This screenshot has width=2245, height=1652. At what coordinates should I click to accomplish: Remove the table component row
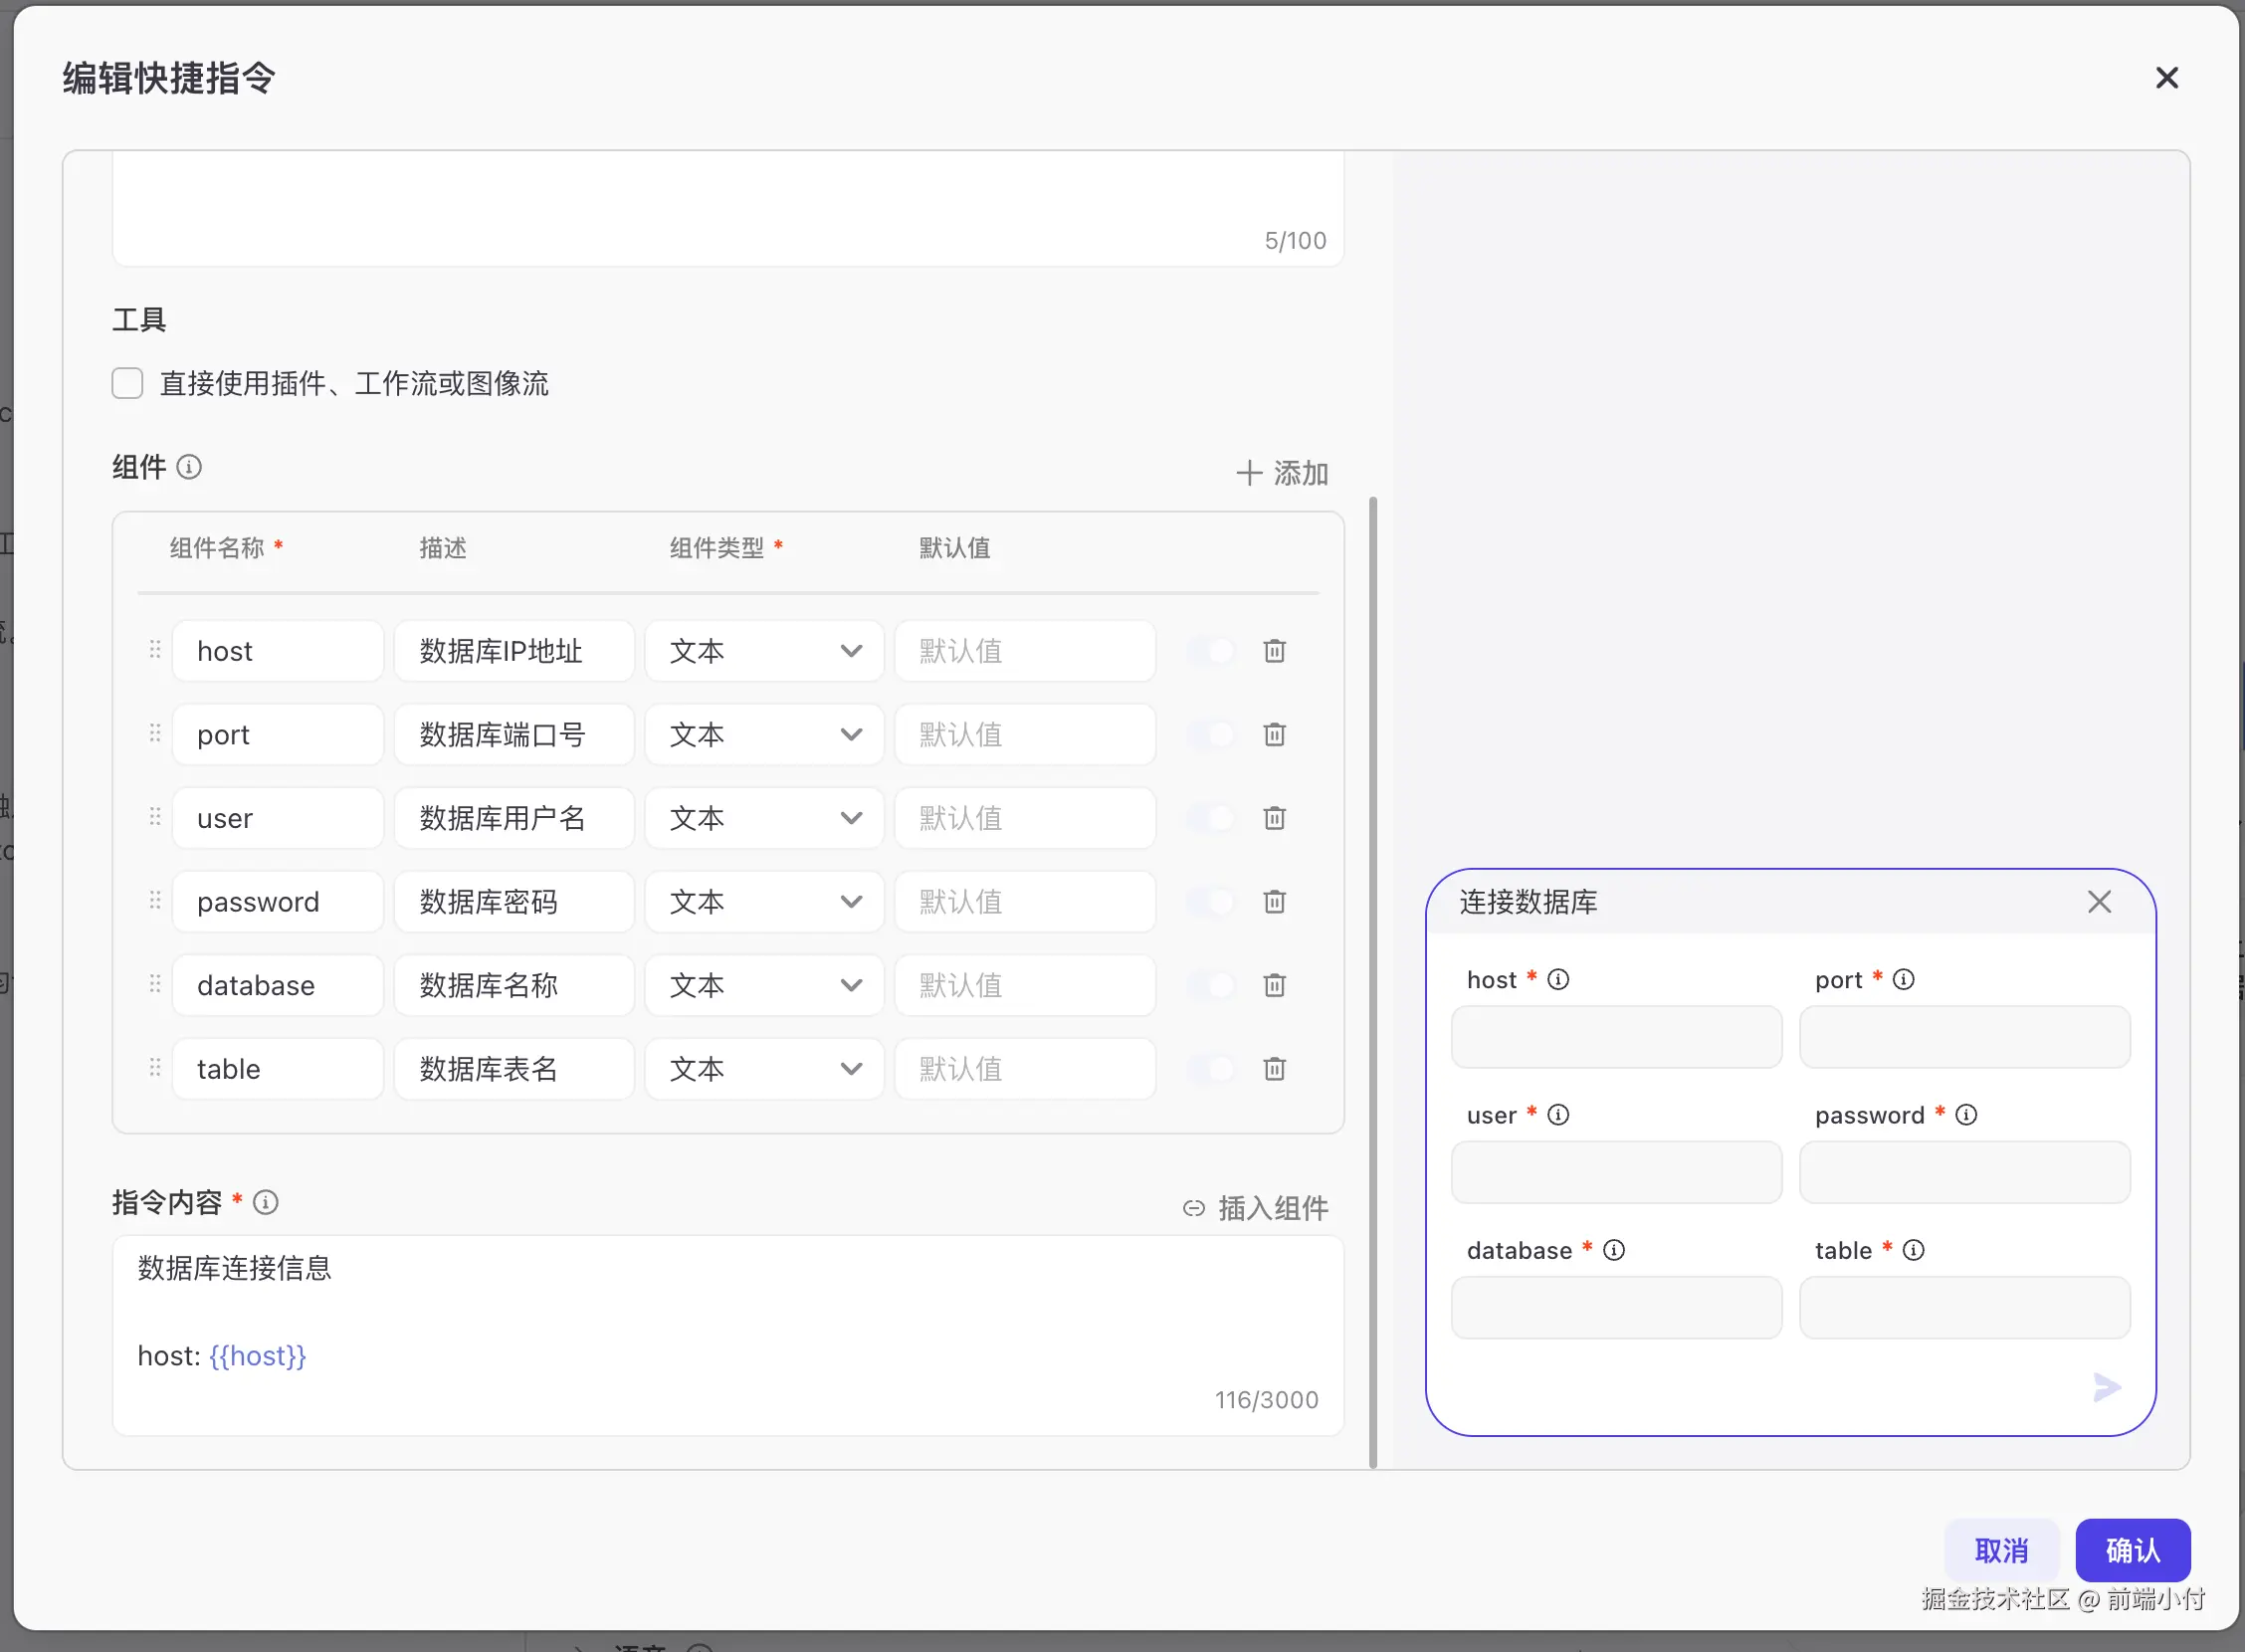tap(1274, 1069)
